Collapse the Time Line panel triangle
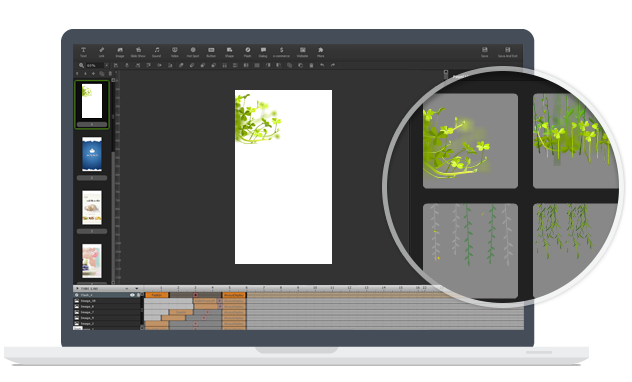Image resolution: width=632 pixels, height=382 pixels. pos(77,289)
